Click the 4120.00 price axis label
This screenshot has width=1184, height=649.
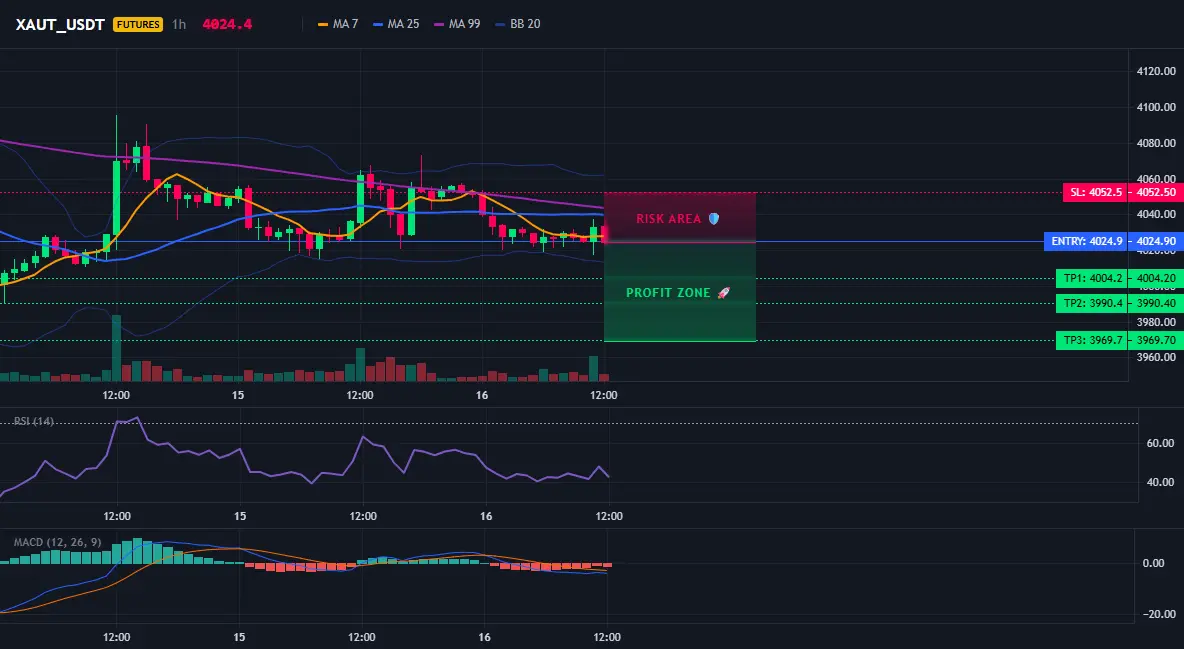[x=1156, y=72]
